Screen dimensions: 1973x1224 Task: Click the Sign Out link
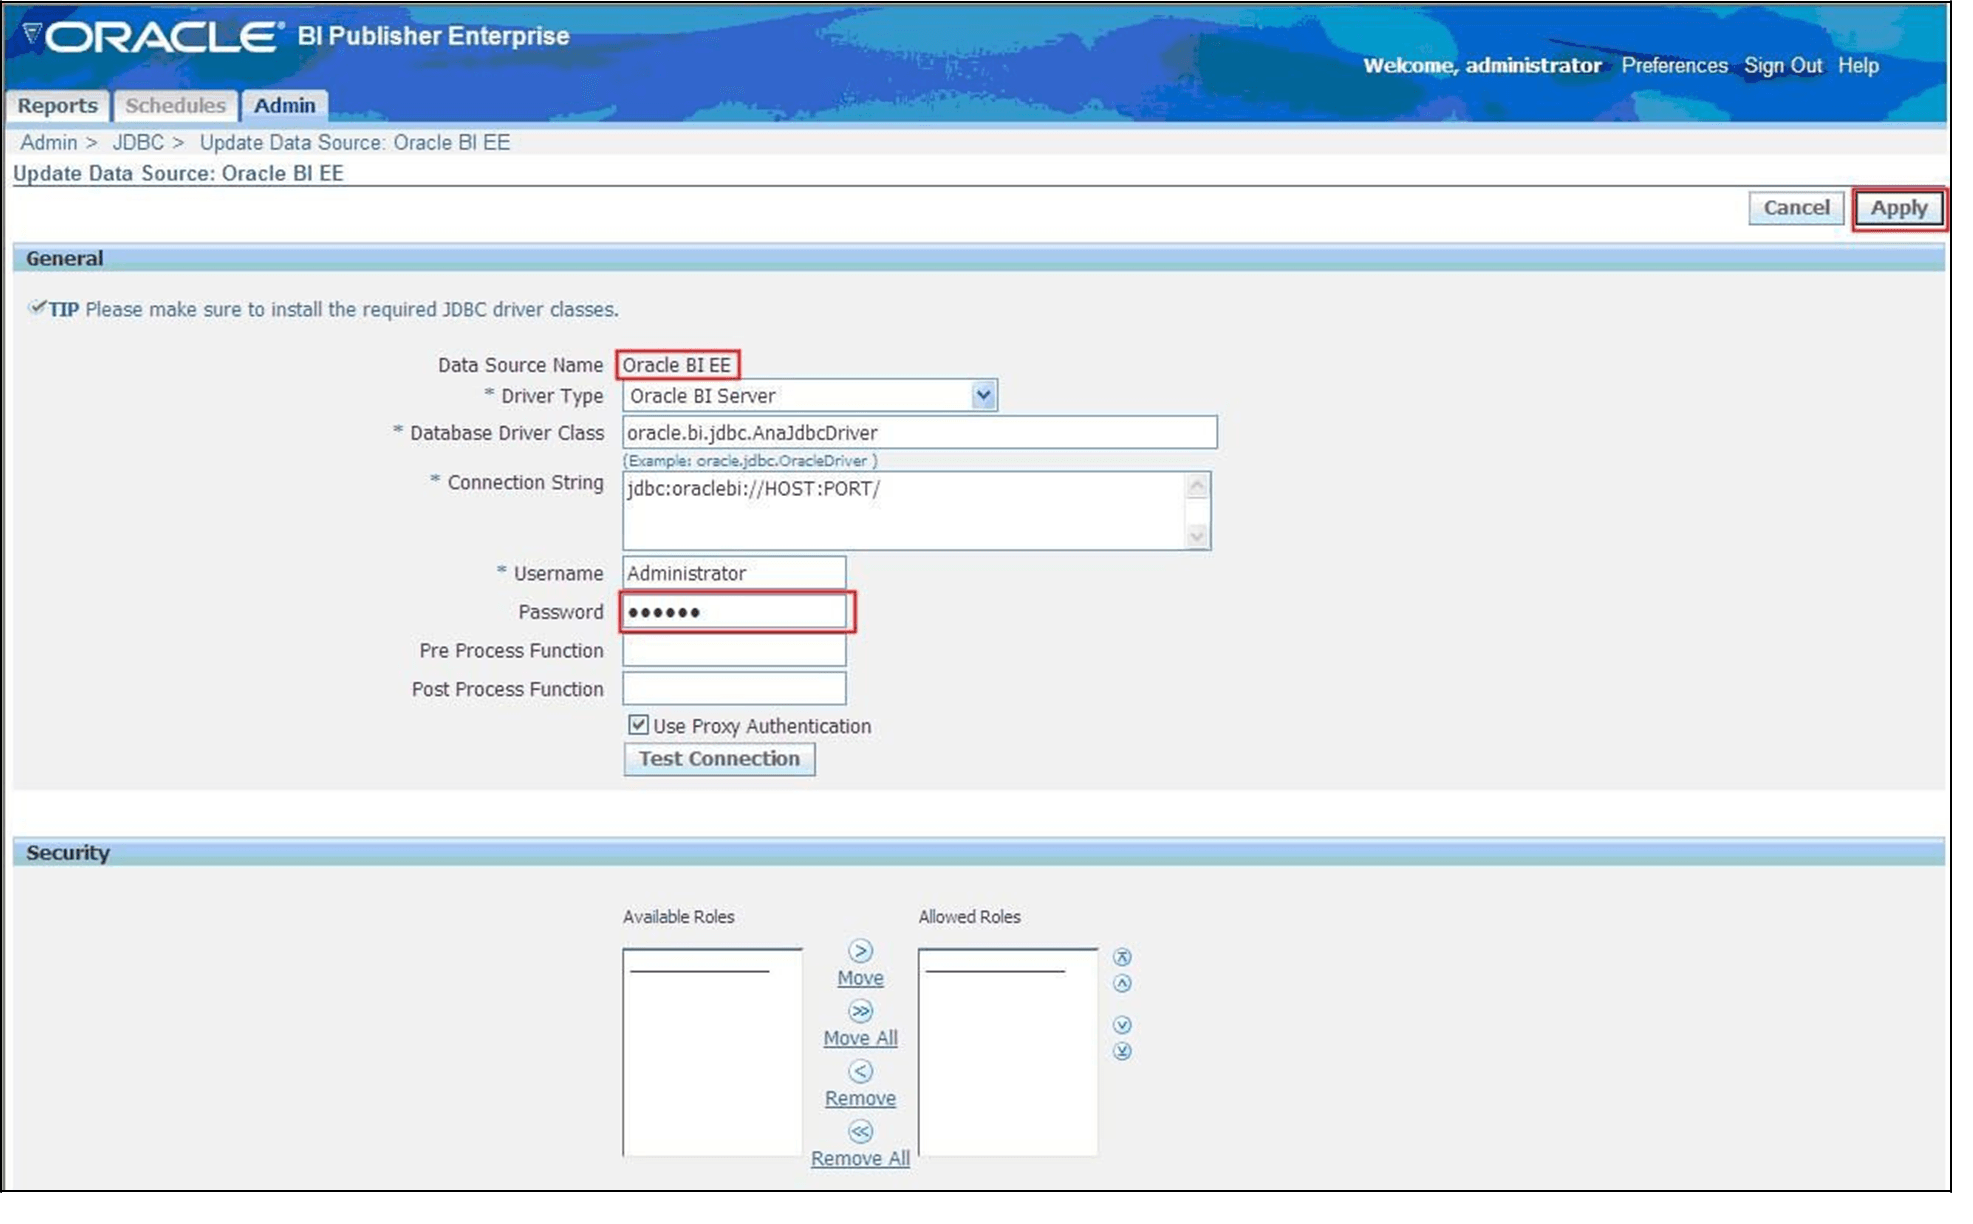click(1782, 66)
